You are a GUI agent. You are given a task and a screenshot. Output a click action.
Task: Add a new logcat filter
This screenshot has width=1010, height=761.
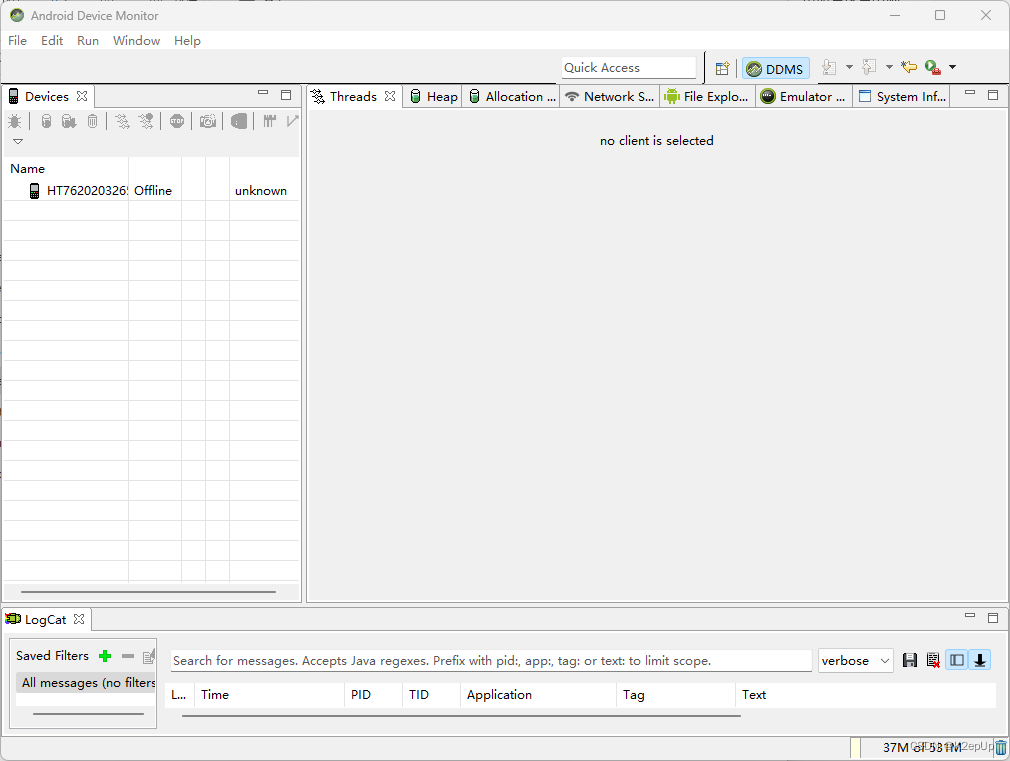(x=105, y=656)
